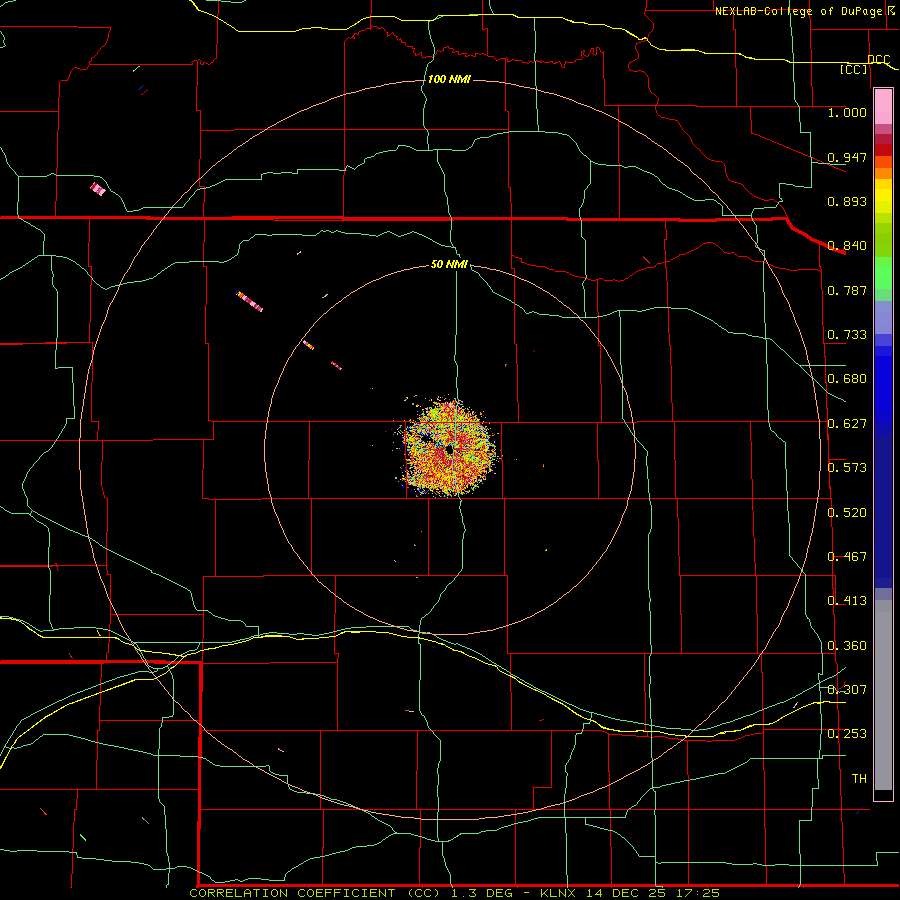Click the 0.360 scale value
The height and width of the screenshot is (900, 900).
click(847, 646)
